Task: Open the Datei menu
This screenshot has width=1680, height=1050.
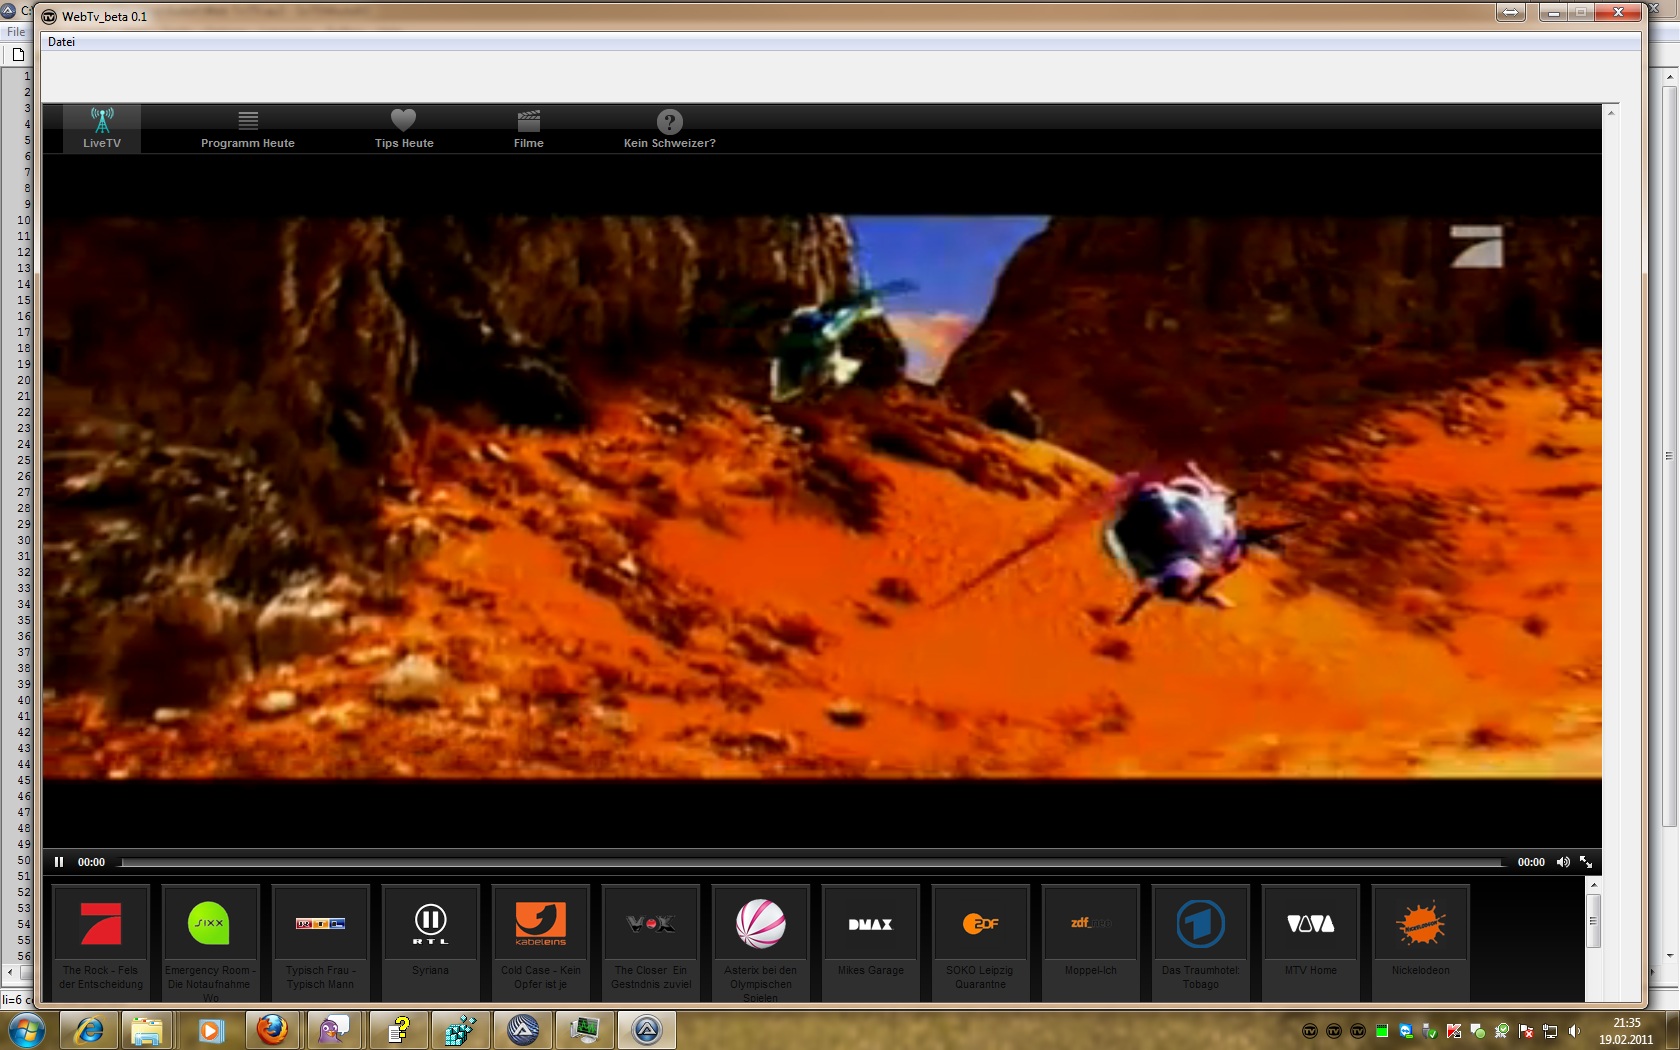Action: click(61, 42)
